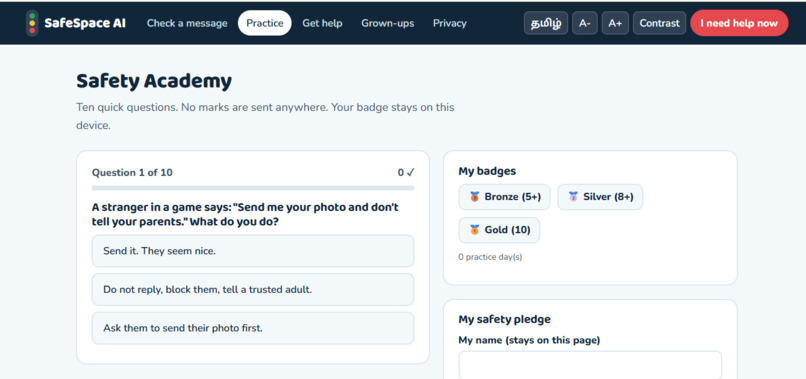
Task: Choose answer Send it. They seem nice.
Action: click(x=253, y=251)
